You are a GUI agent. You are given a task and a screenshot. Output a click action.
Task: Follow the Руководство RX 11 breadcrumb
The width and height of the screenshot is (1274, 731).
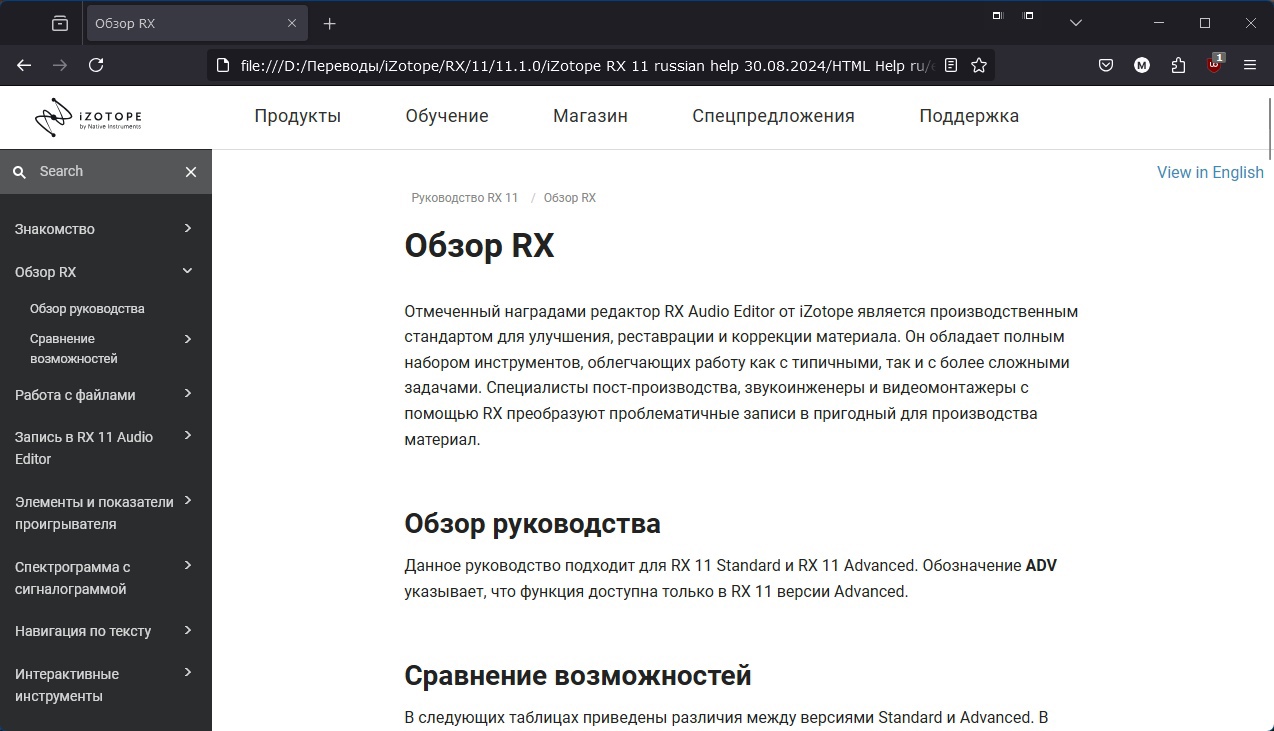465,198
